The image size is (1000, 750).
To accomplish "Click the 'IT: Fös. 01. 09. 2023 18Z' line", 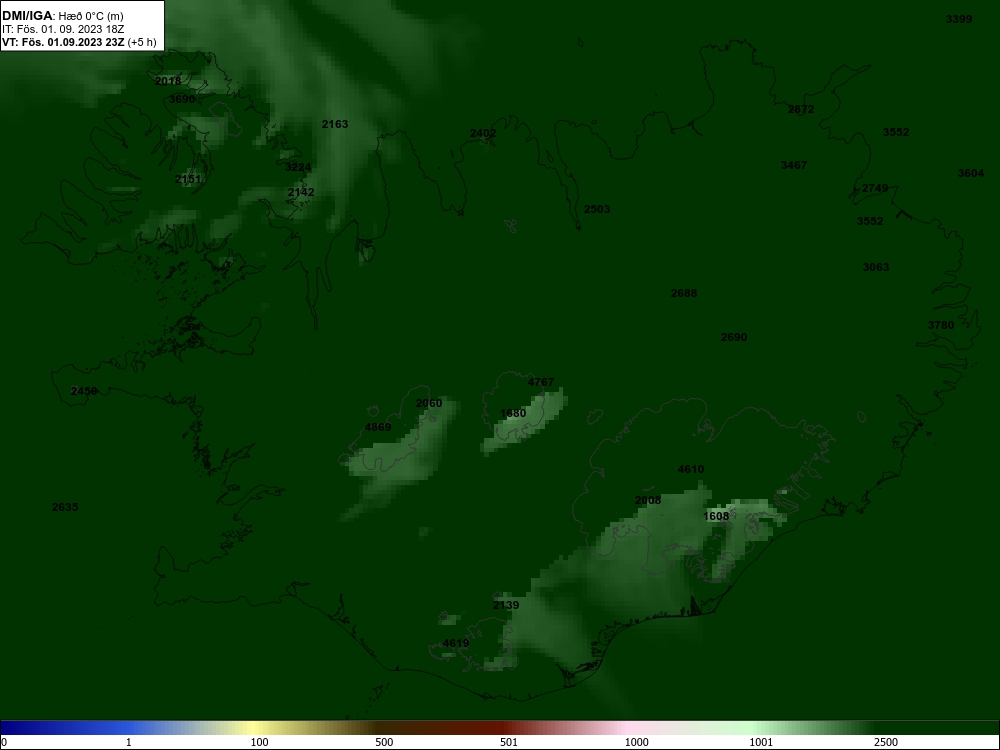I will click(62, 29).
